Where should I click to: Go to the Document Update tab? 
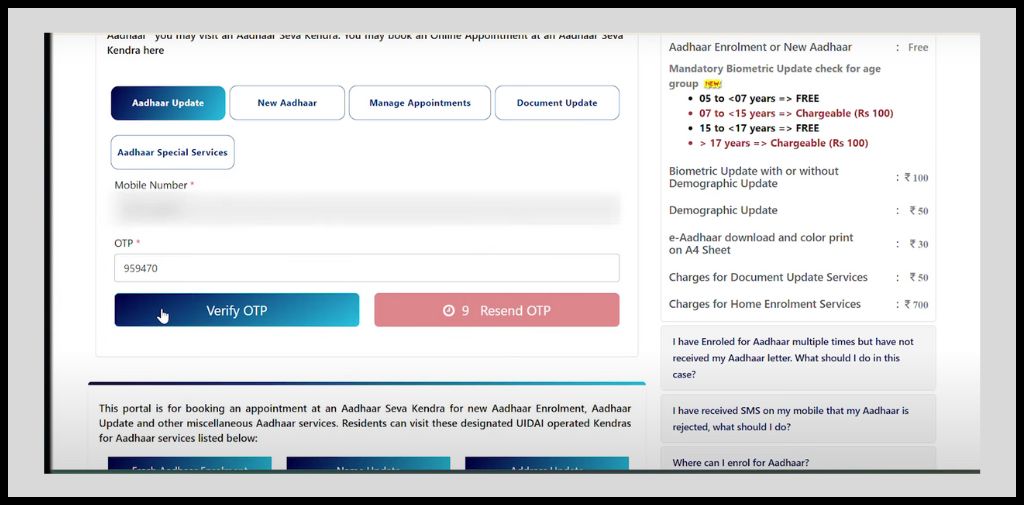coord(557,103)
